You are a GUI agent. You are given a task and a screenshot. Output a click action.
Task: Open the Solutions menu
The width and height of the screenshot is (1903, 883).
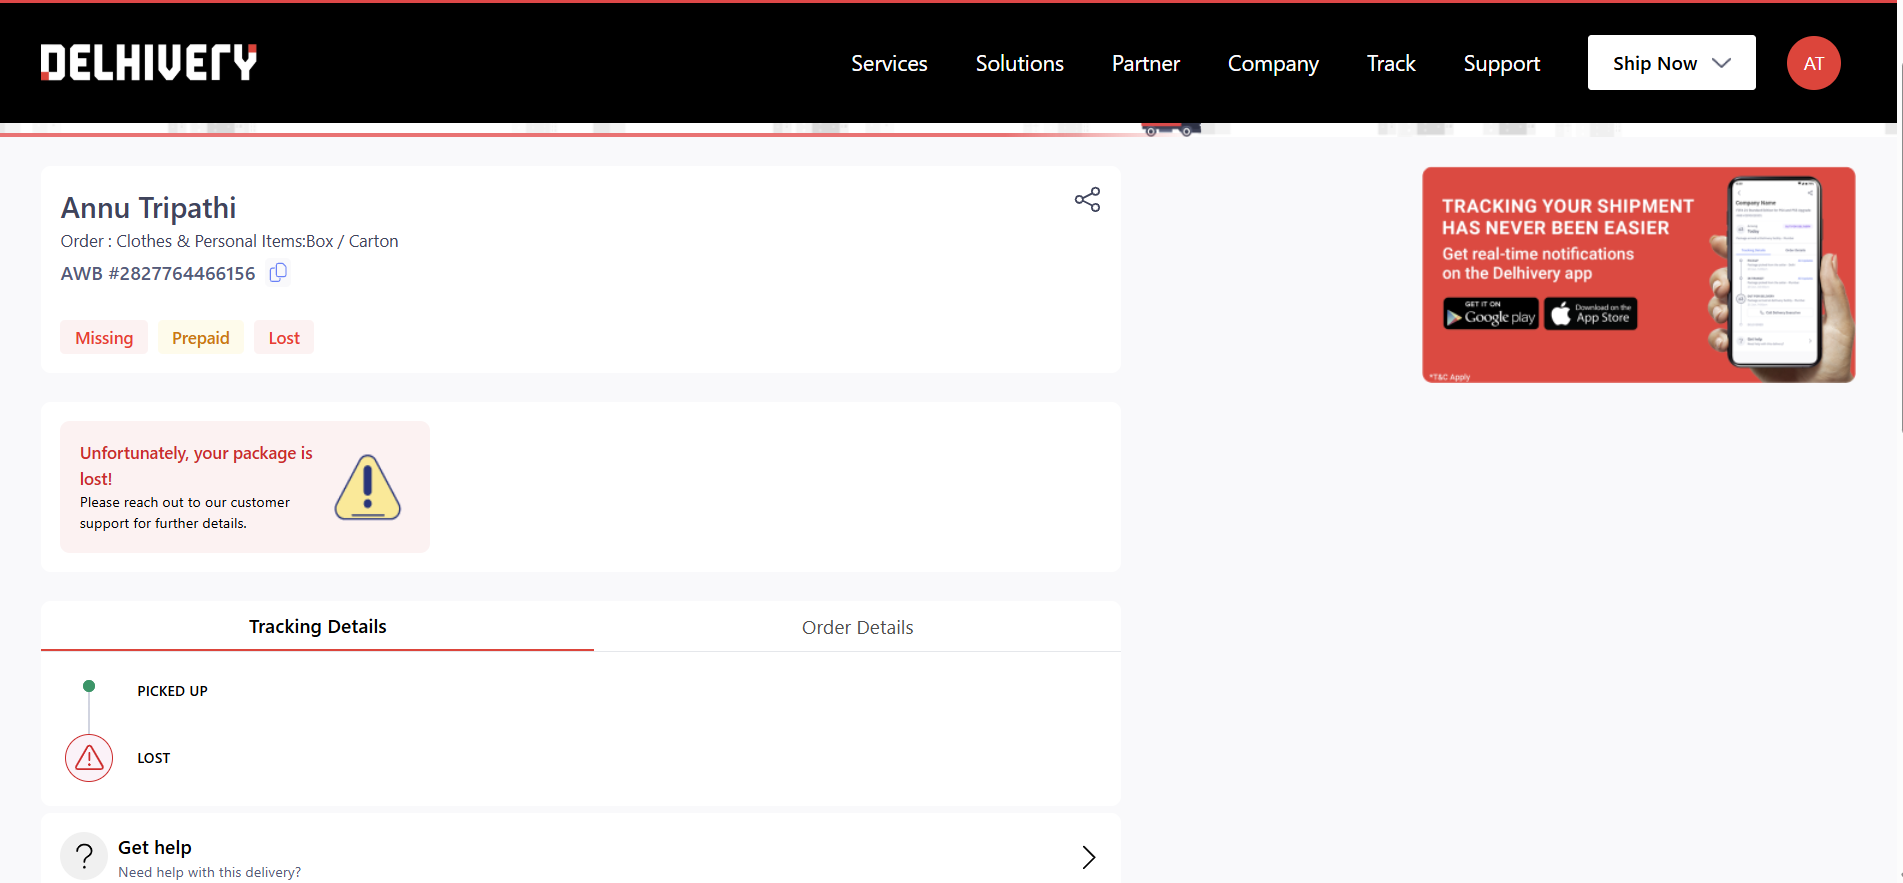tap(1019, 63)
